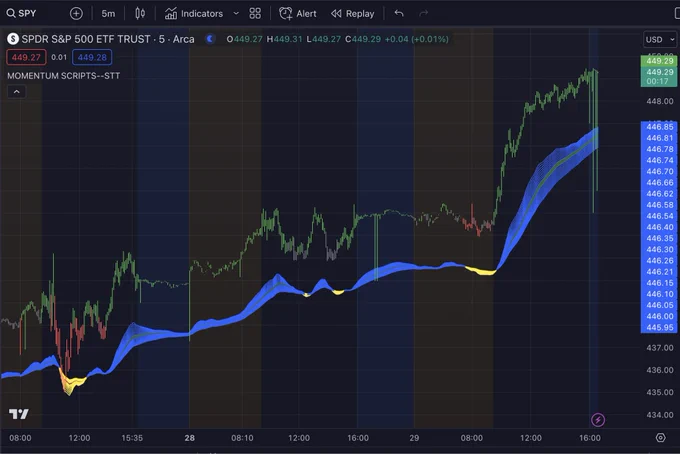Click the 08:00 label under the 29 session
The image size is (680, 454).
click(x=471, y=438)
